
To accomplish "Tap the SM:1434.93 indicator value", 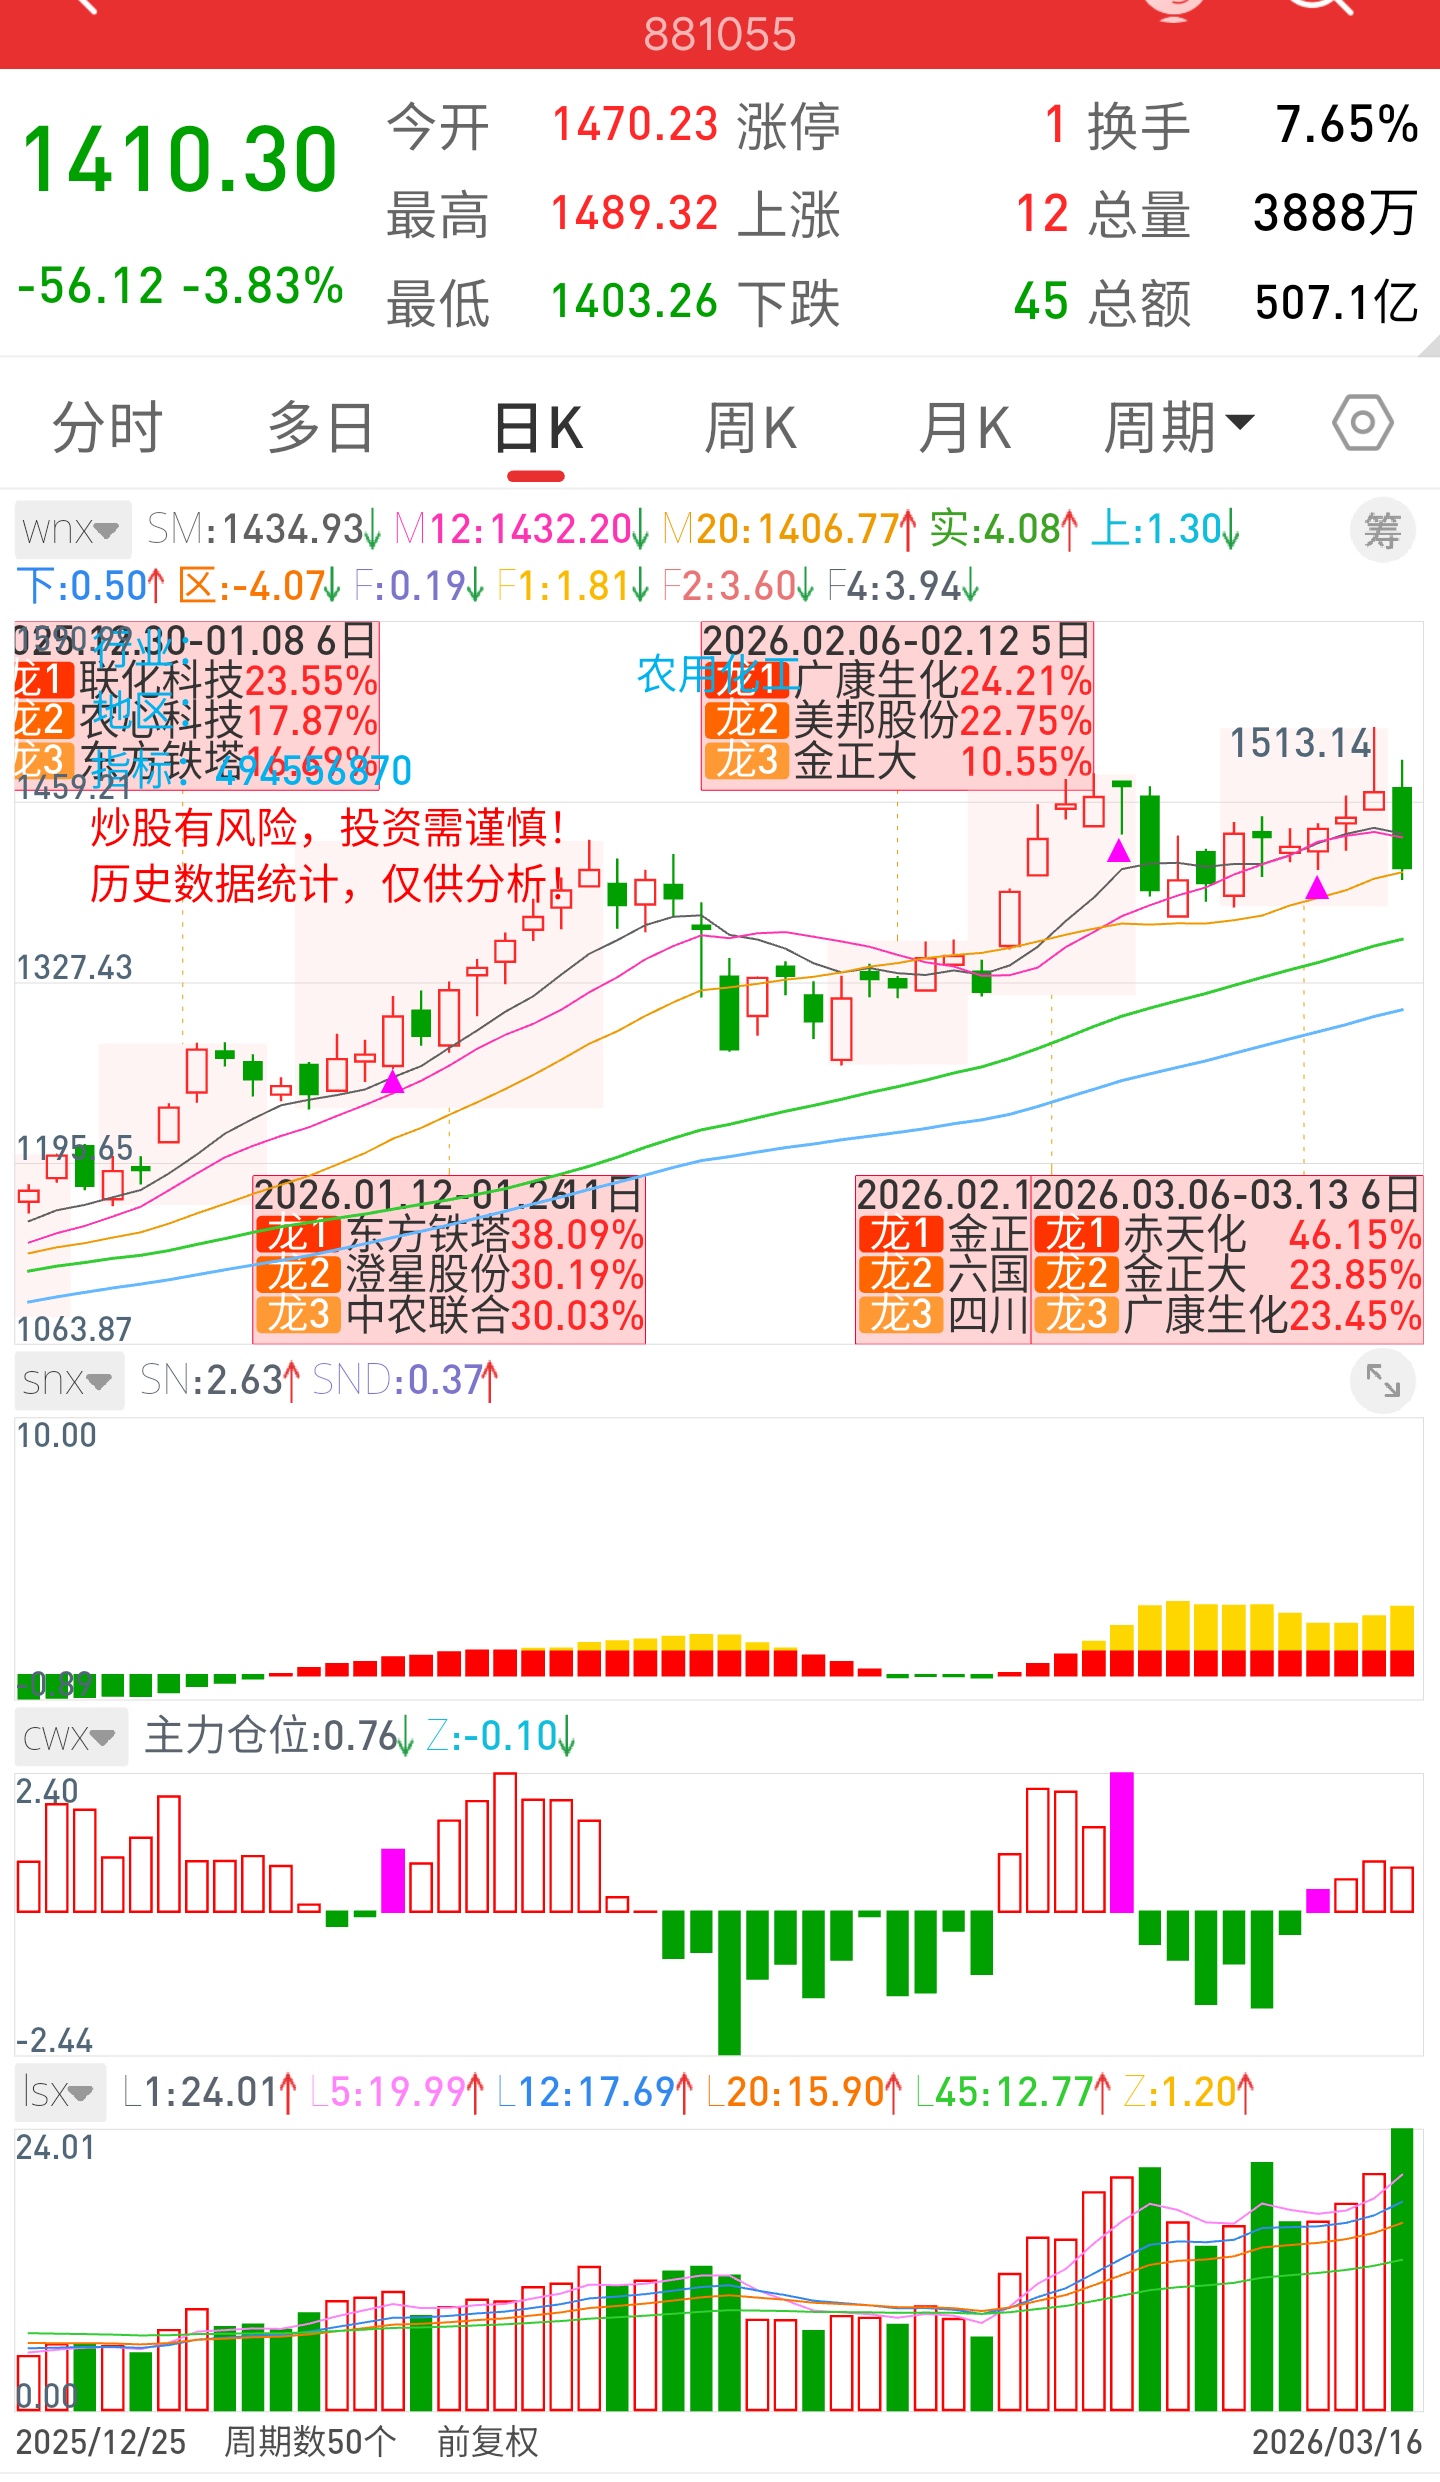I will 264,529.
